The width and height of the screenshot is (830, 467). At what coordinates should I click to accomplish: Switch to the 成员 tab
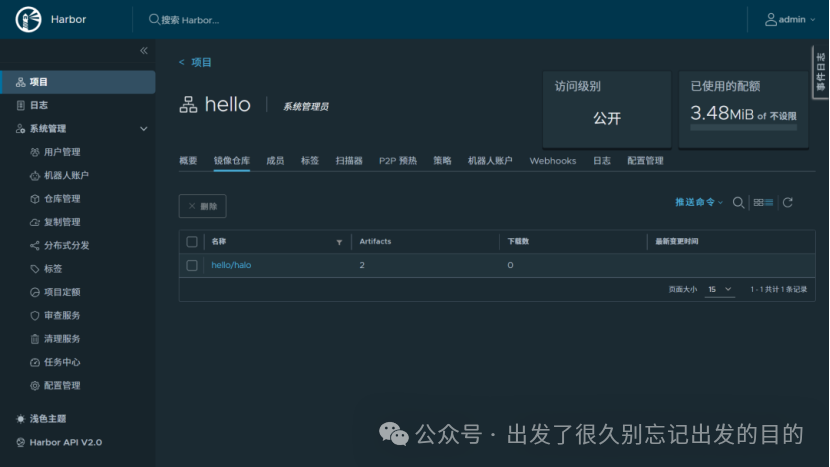point(275,160)
